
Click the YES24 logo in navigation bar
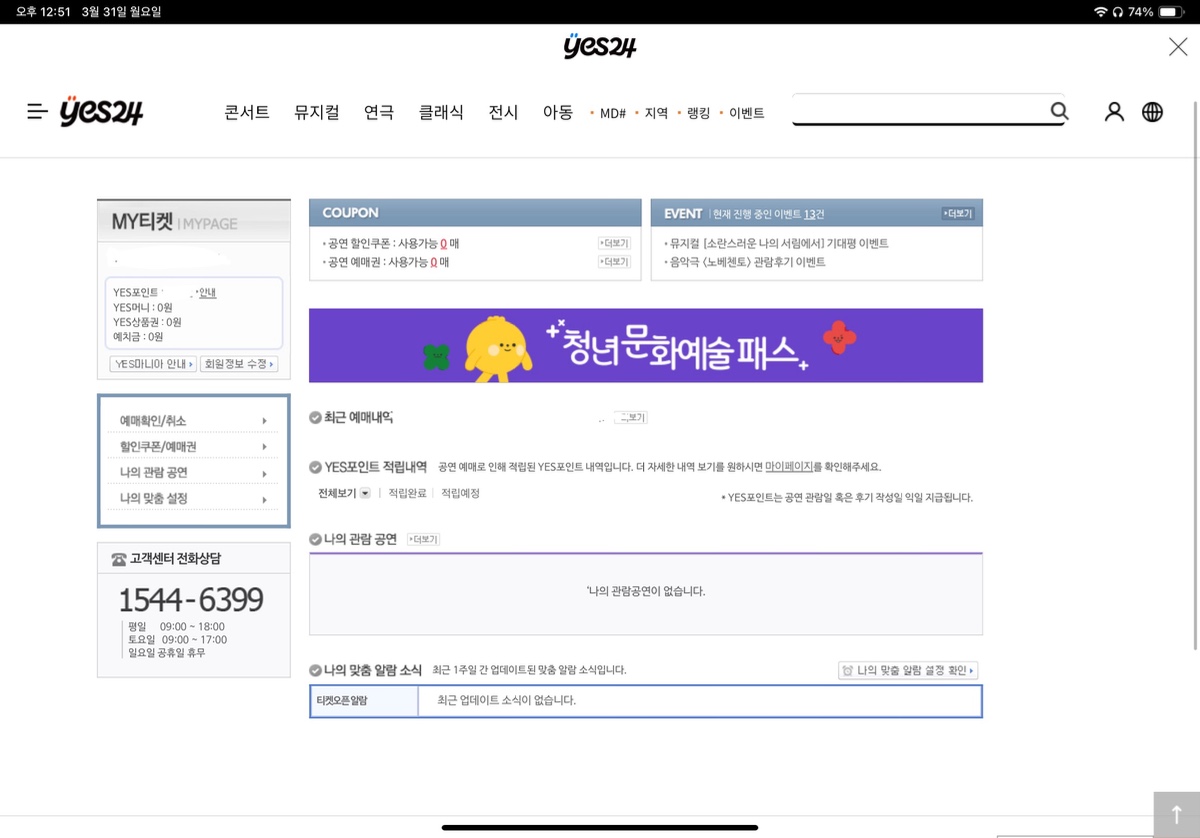(x=101, y=112)
